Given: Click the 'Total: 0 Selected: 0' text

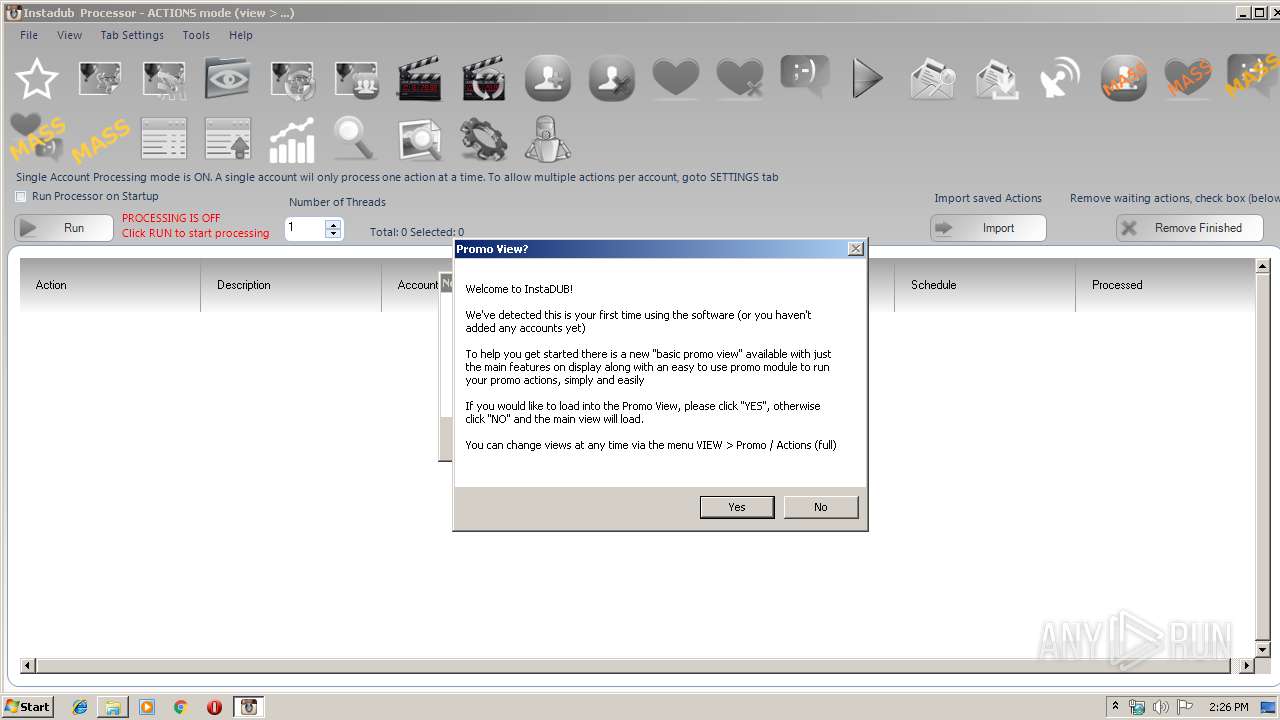Looking at the screenshot, I should click(417, 232).
